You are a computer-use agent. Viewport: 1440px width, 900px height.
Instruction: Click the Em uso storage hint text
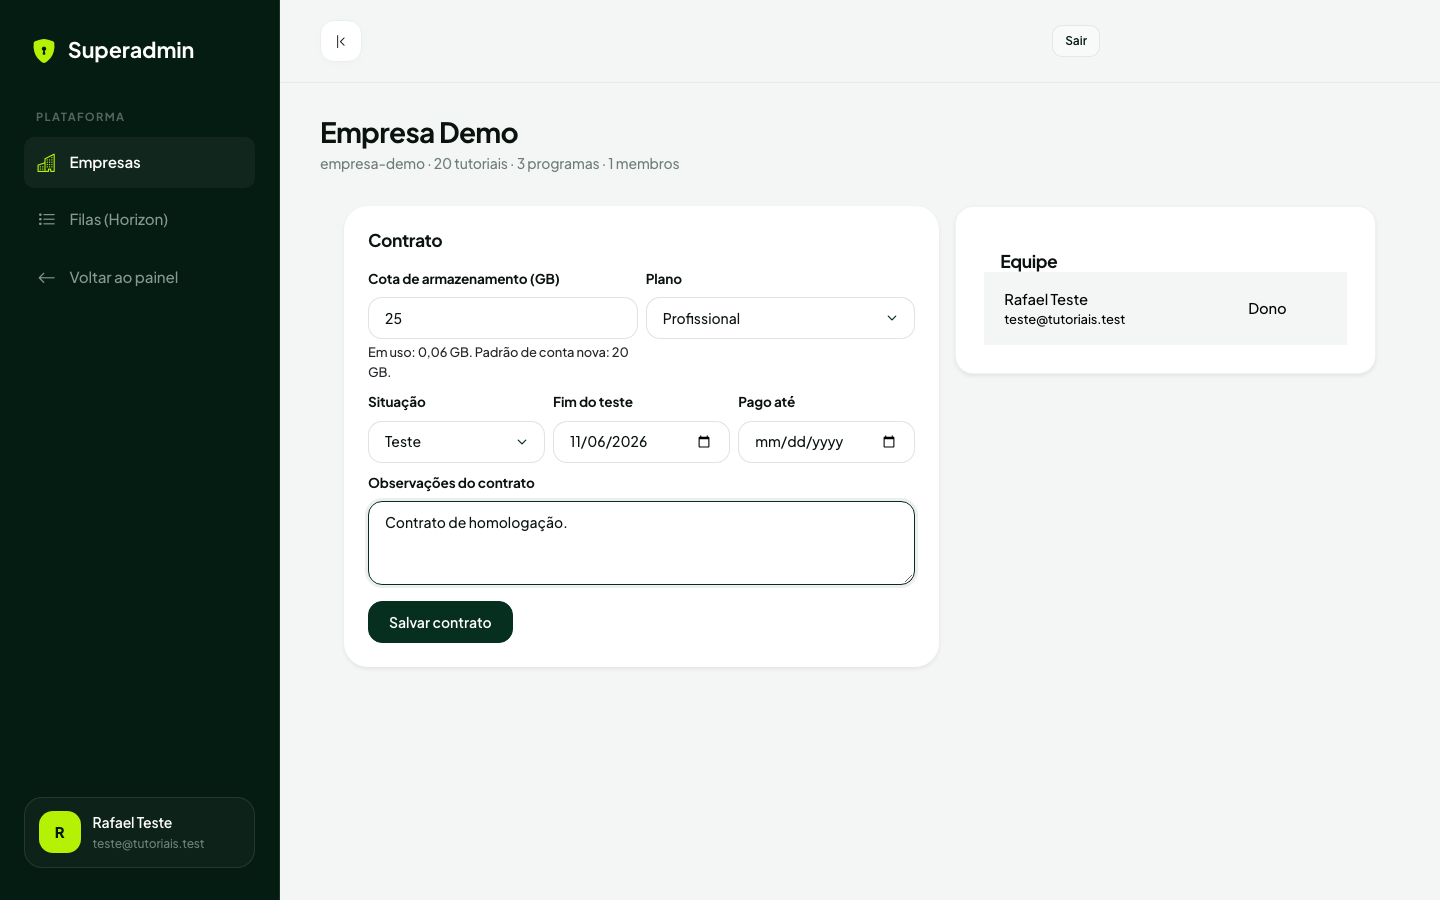coord(499,362)
